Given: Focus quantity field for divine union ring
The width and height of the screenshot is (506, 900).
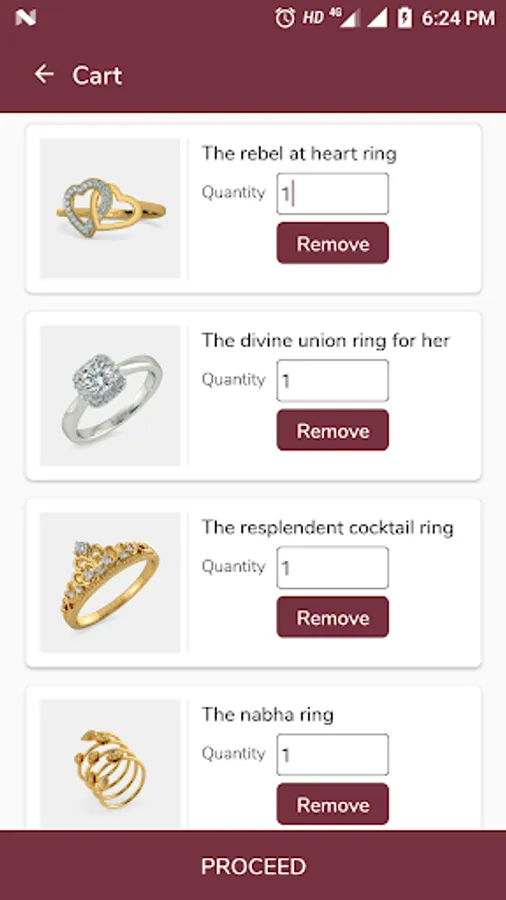Looking at the screenshot, I should pos(332,380).
